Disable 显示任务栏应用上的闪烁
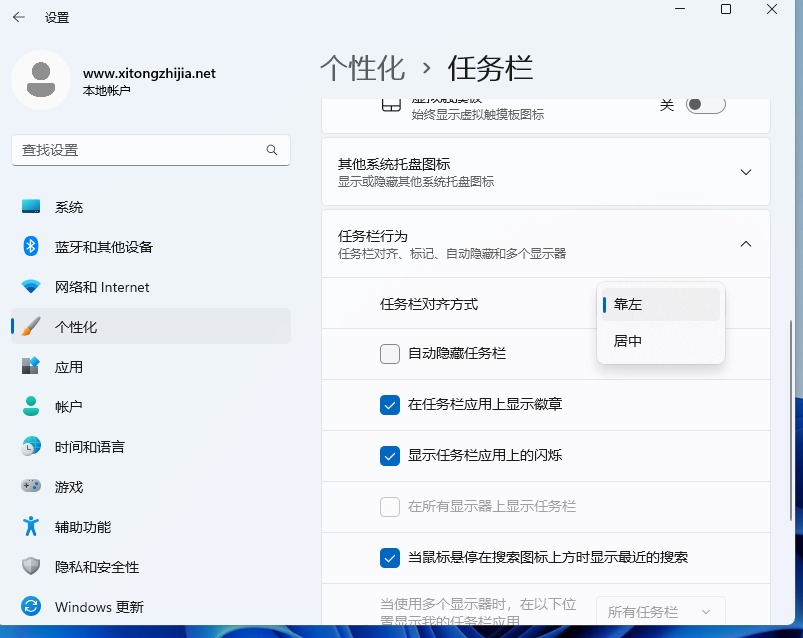 tap(390, 456)
